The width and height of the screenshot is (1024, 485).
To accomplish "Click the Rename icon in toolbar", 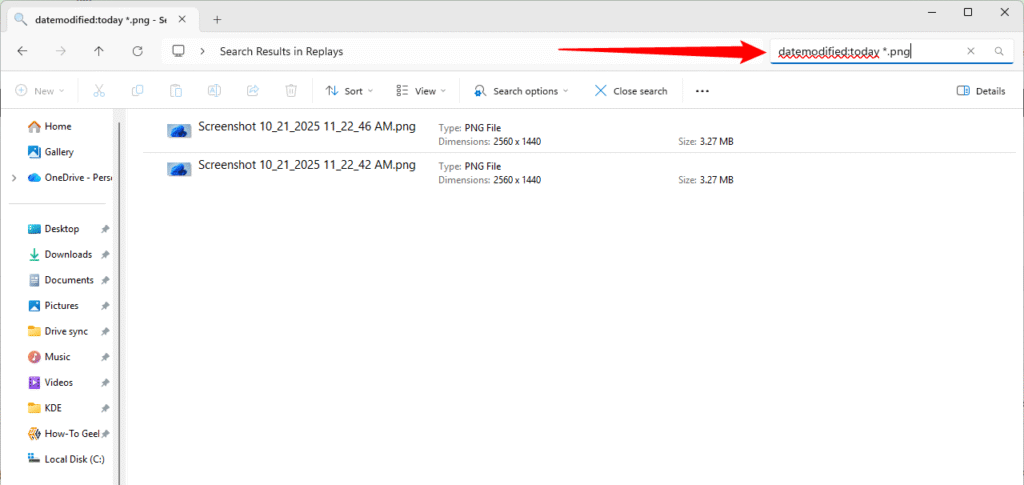I will (214, 91).
